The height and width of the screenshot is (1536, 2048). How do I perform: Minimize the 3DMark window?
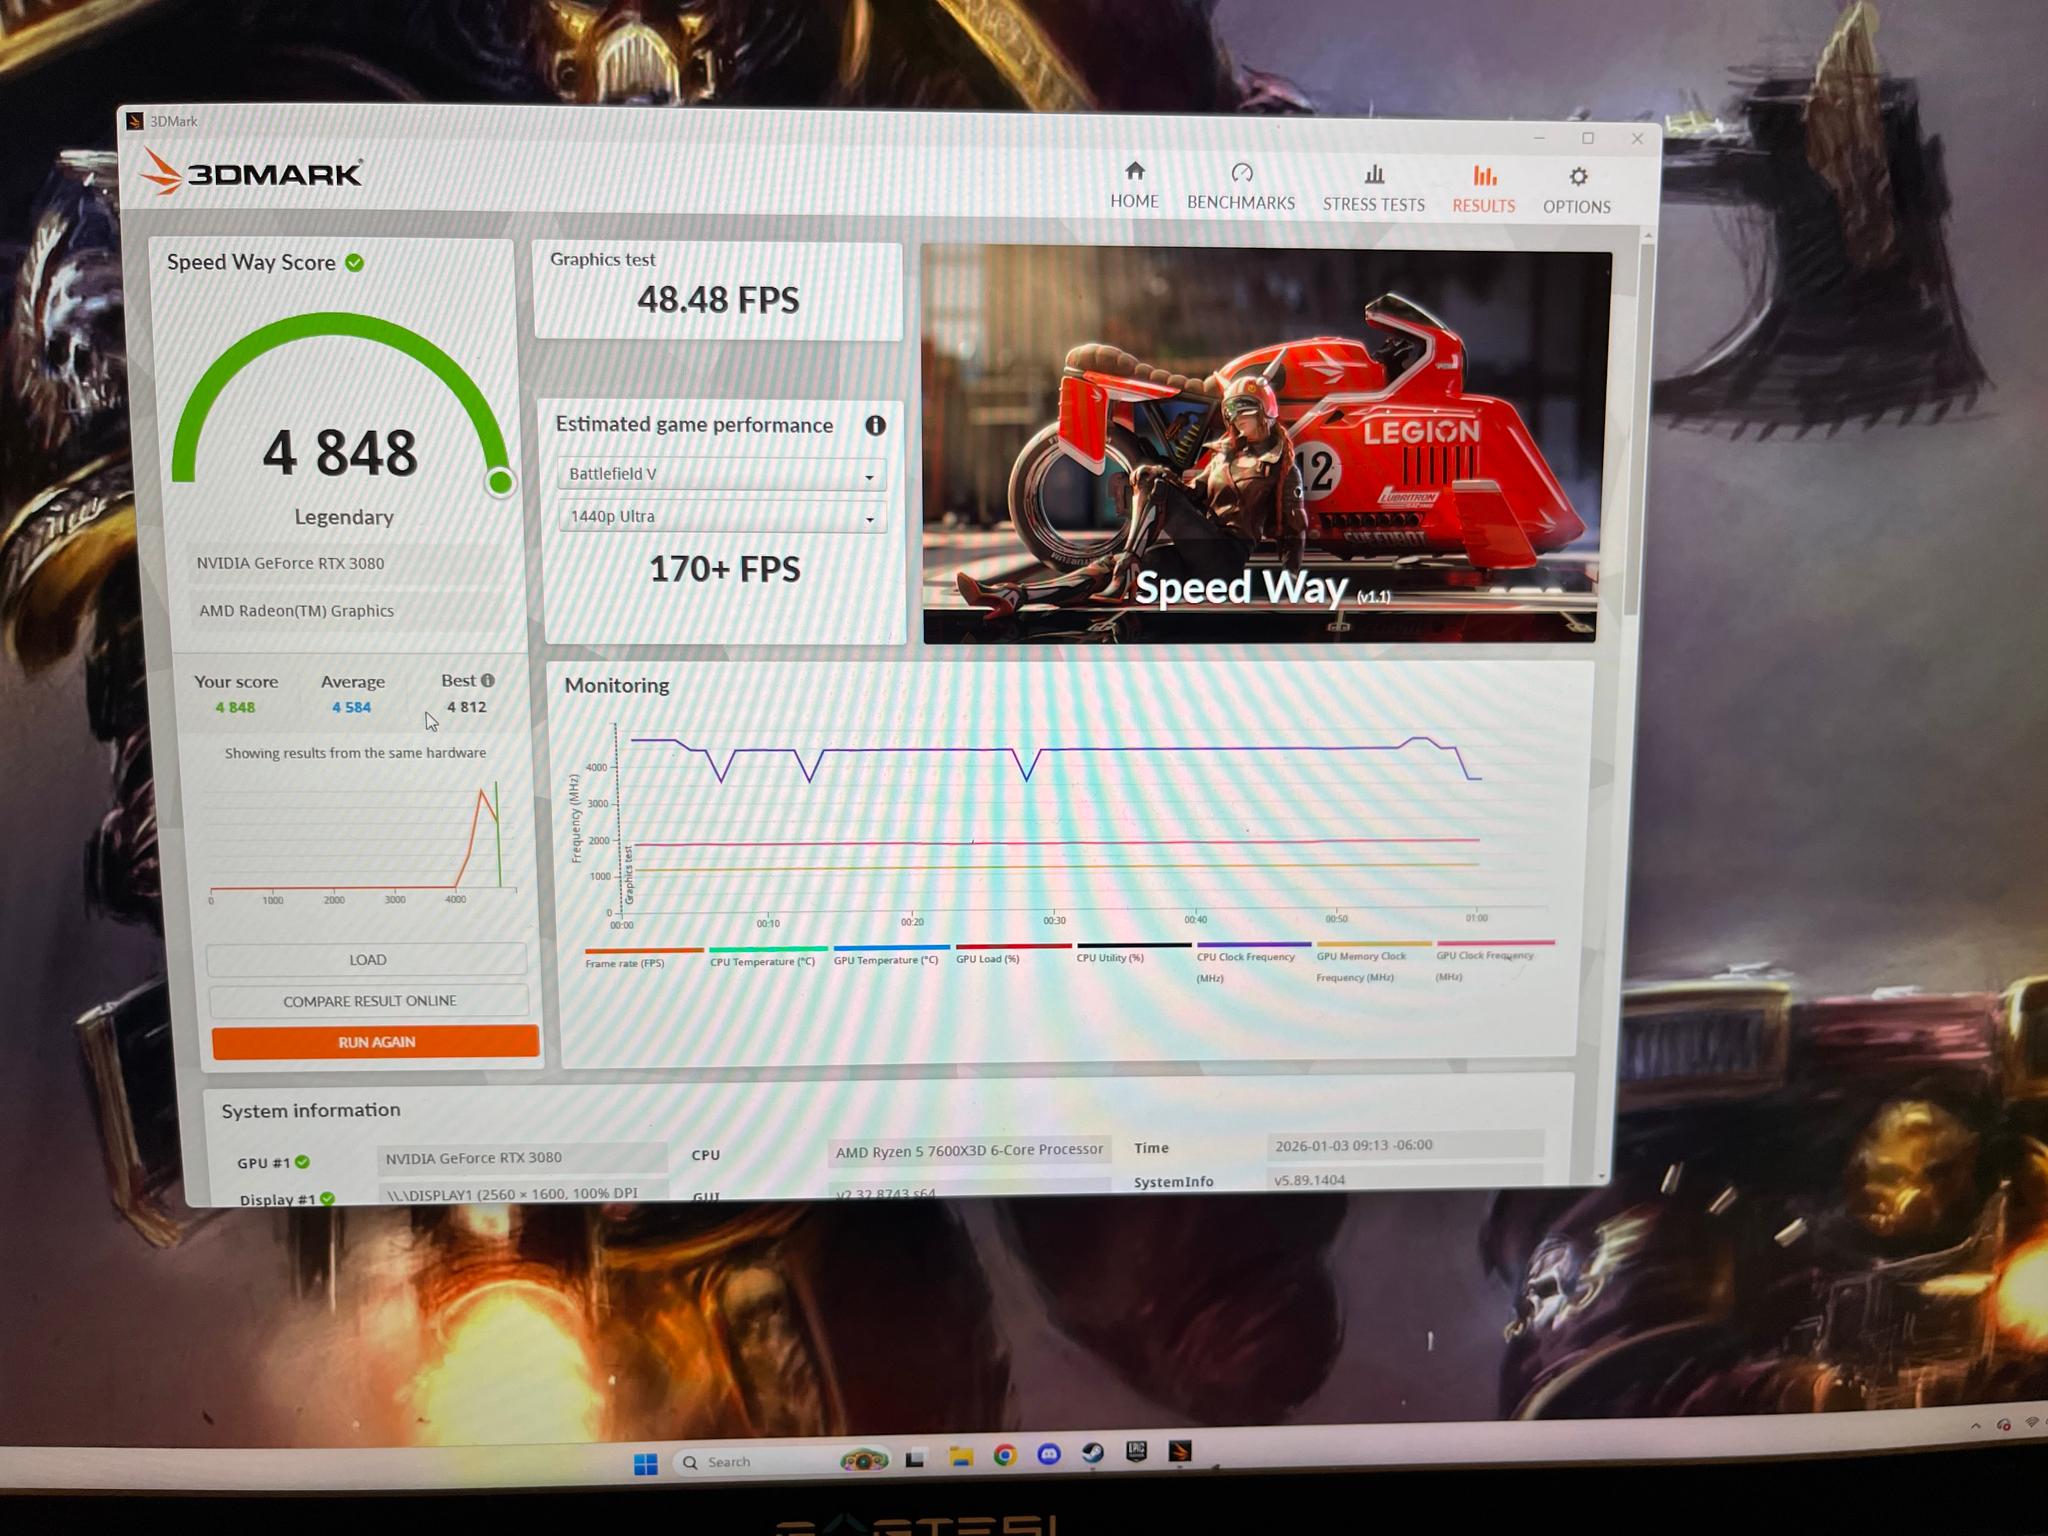1540,137
